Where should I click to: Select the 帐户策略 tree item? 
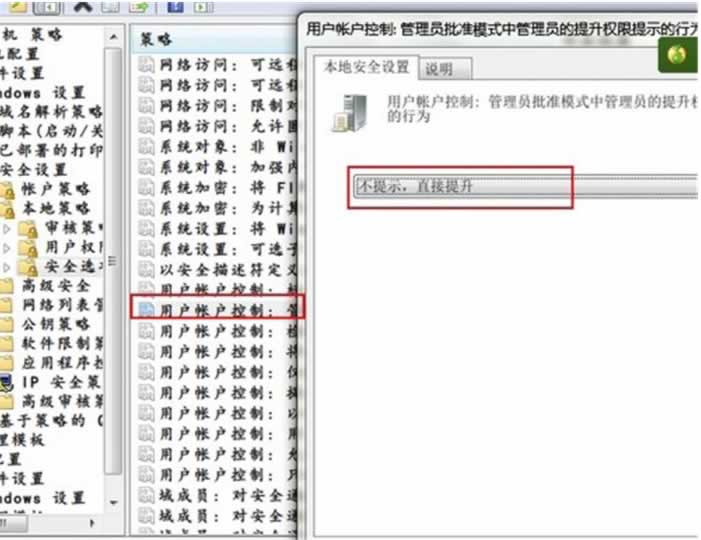tap(56, 190)
